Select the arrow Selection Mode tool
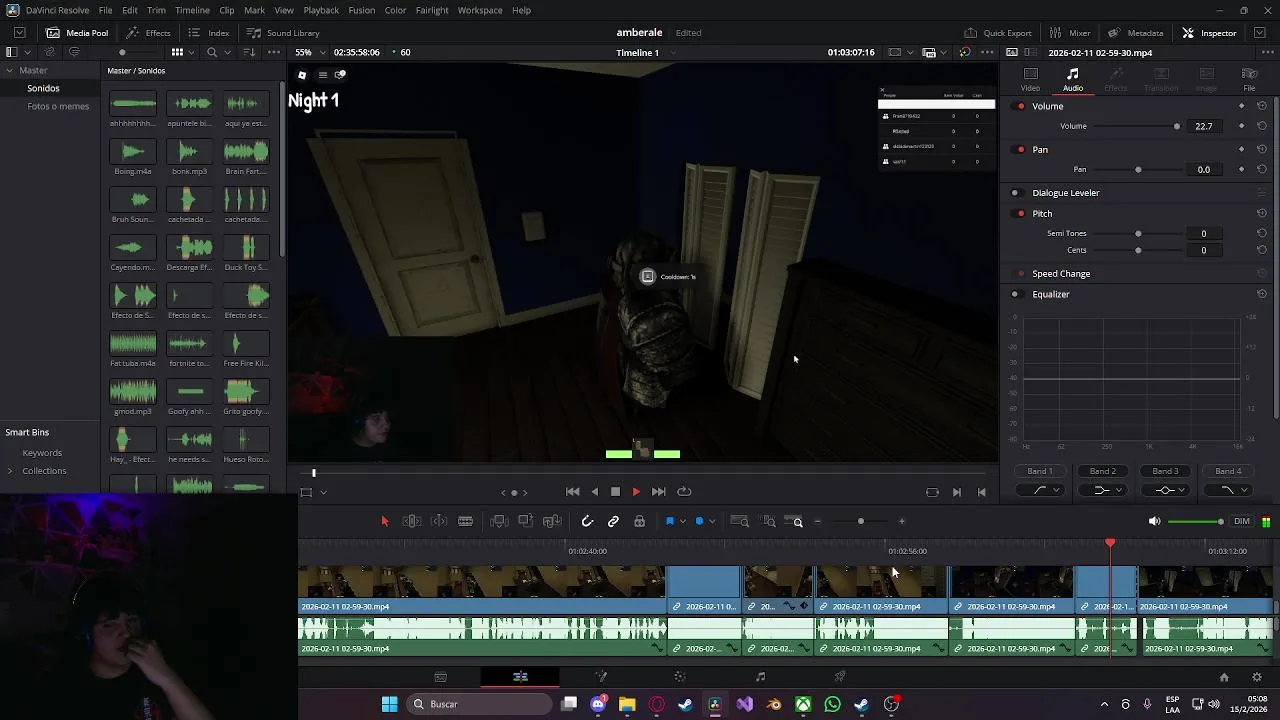This screenshot has height=720, width=1280. pyautogui.click(x=384, y=521)
